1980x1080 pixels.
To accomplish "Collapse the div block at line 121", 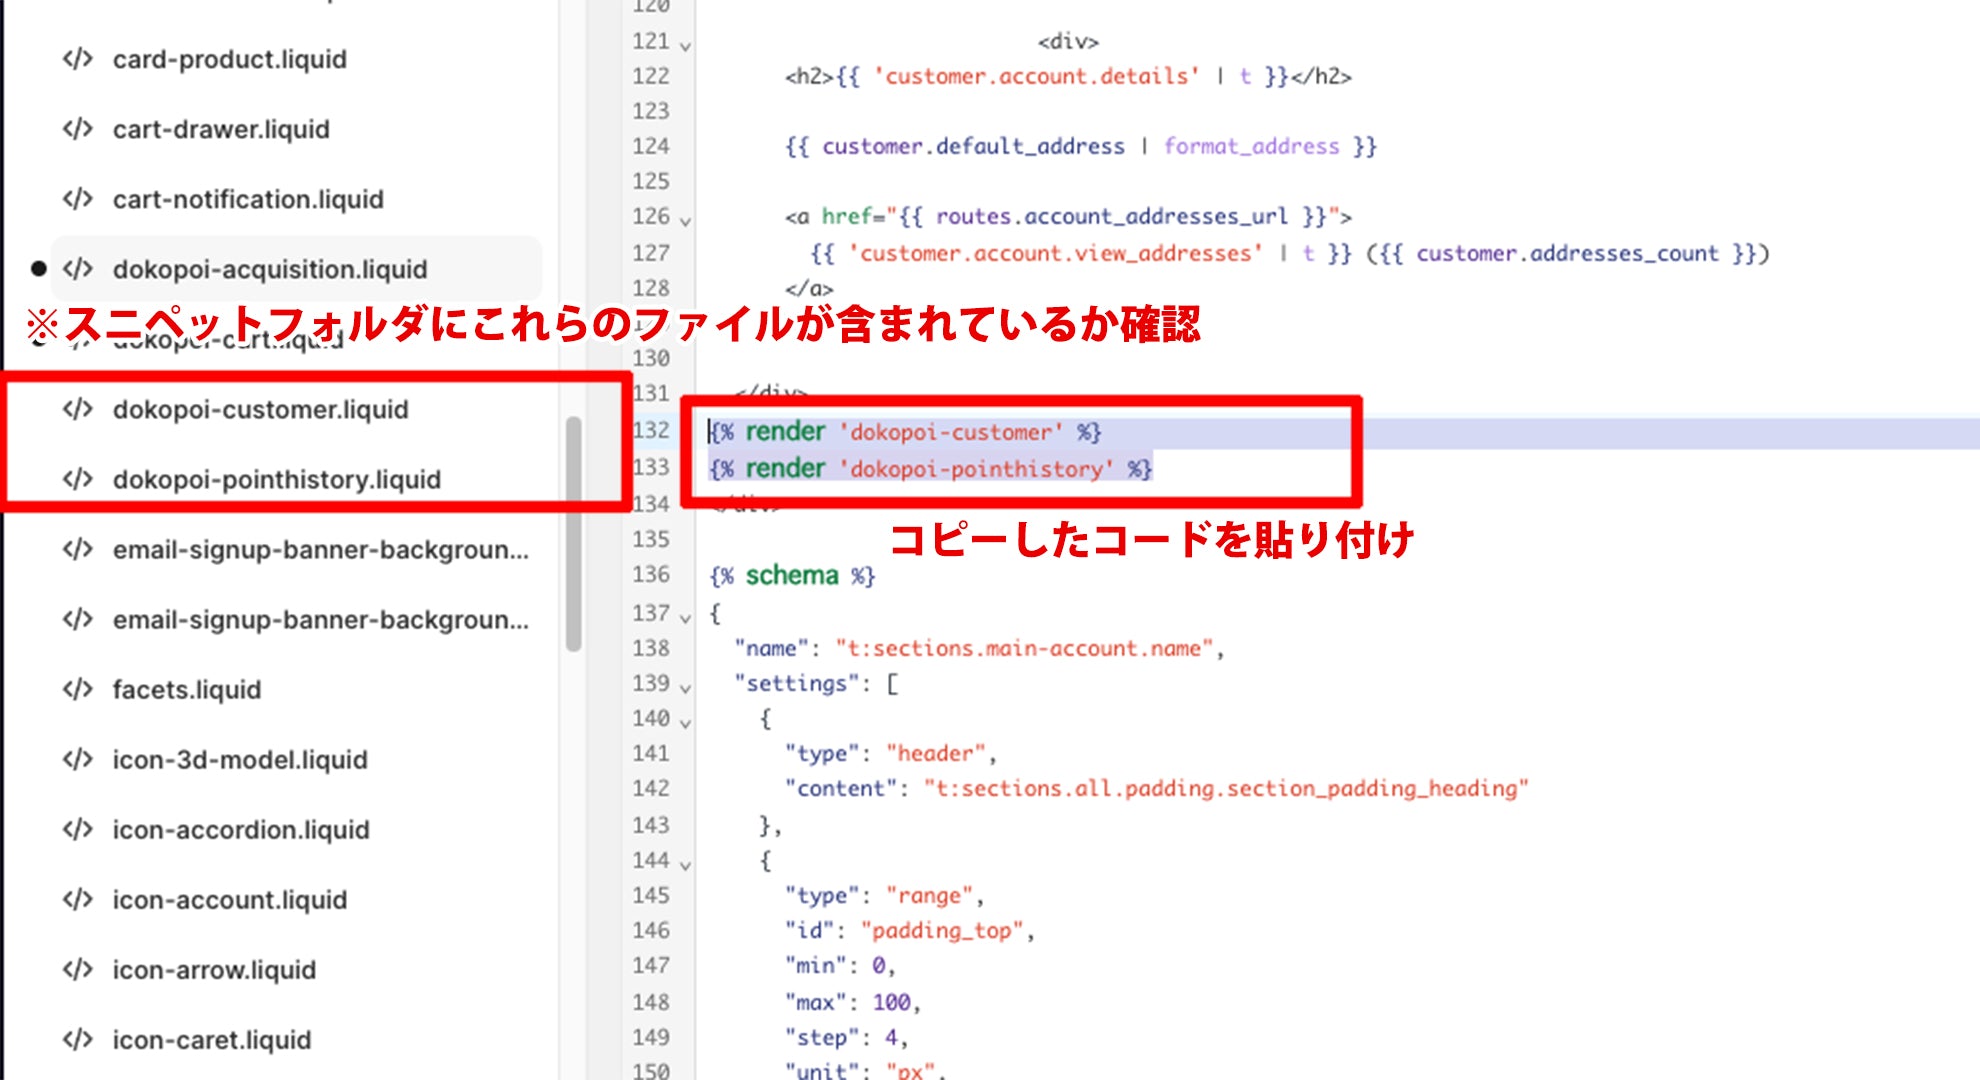I will (684, 44).
